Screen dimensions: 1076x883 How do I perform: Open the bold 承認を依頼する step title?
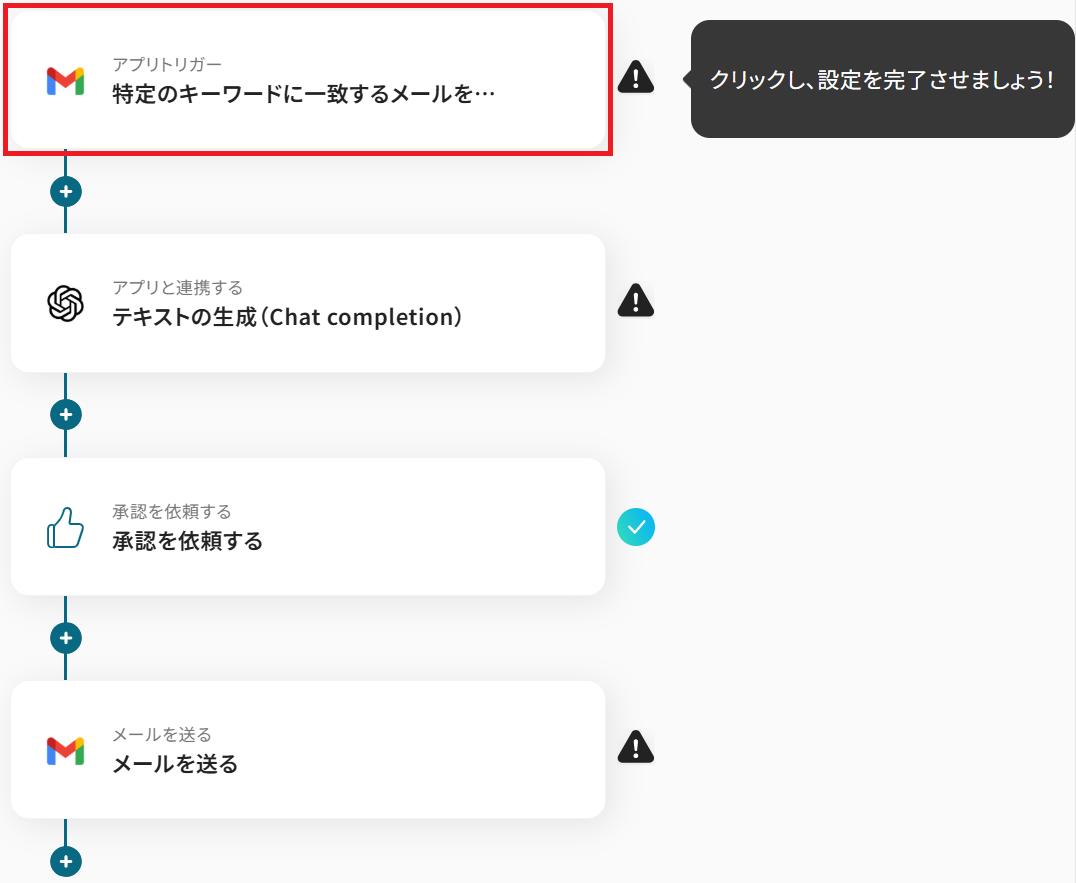pyautogui.click(x=188, y=541)
